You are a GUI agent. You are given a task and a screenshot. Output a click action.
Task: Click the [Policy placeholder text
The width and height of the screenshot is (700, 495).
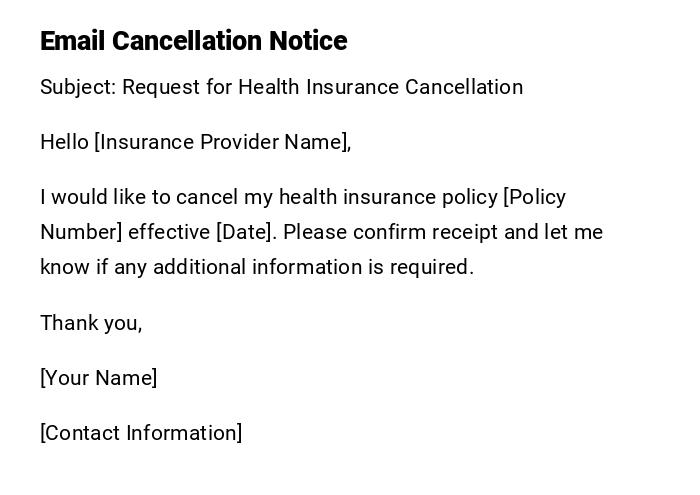[535, 197]
